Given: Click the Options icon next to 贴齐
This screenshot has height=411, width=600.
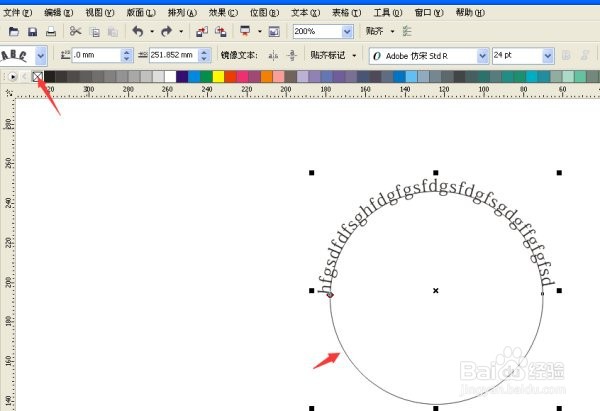Looking at the screenshot, I should point(407,31).
